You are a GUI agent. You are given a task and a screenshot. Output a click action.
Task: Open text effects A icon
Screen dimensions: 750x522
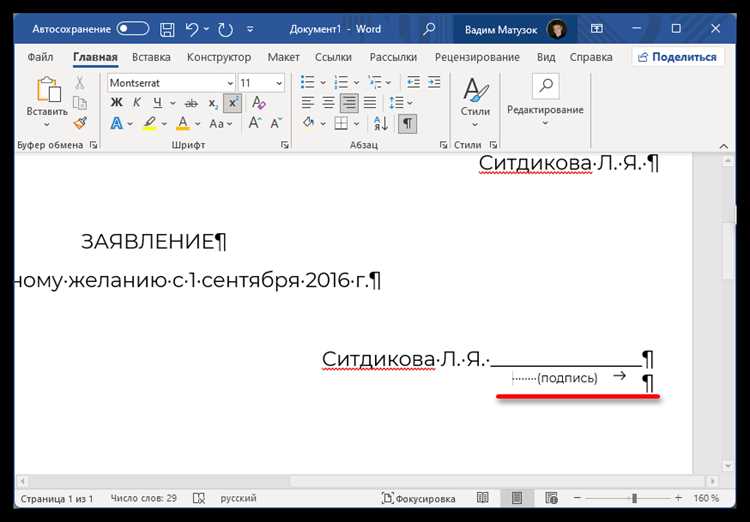[x=116, y=123]
